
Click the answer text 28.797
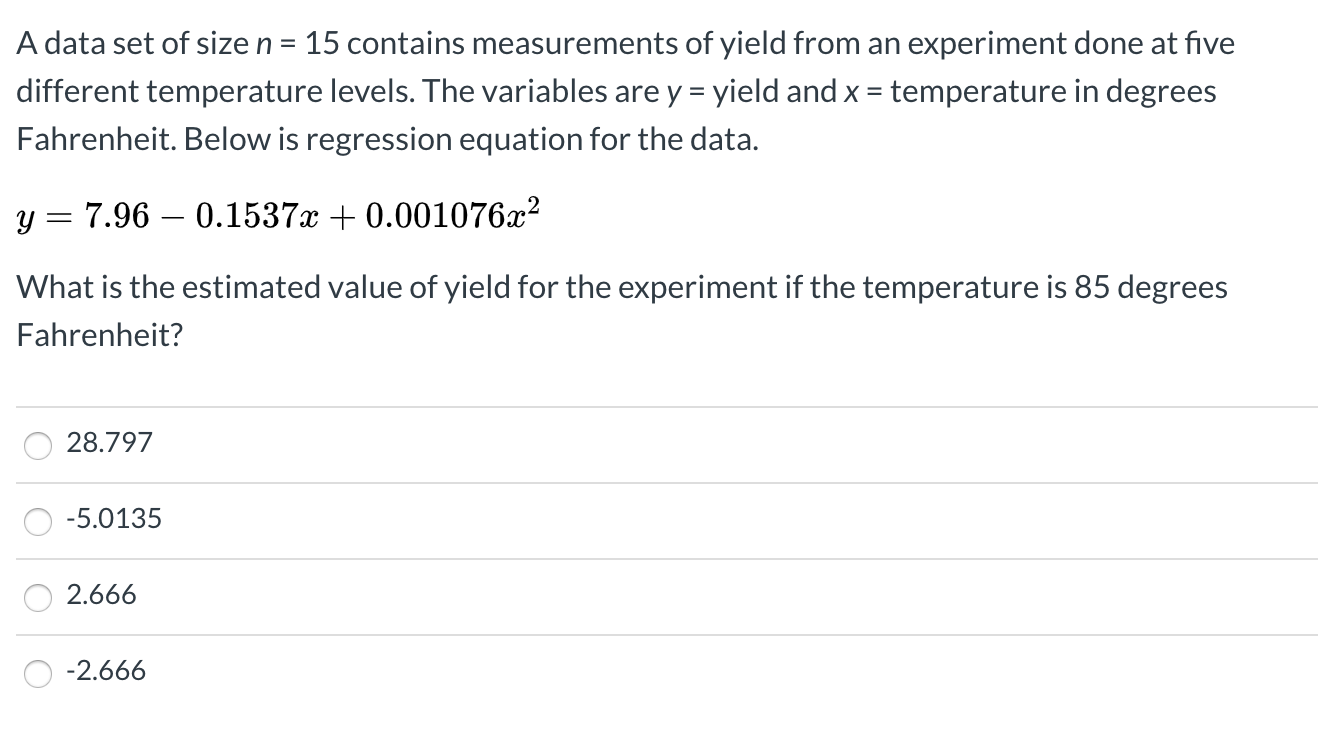point(108,442)
